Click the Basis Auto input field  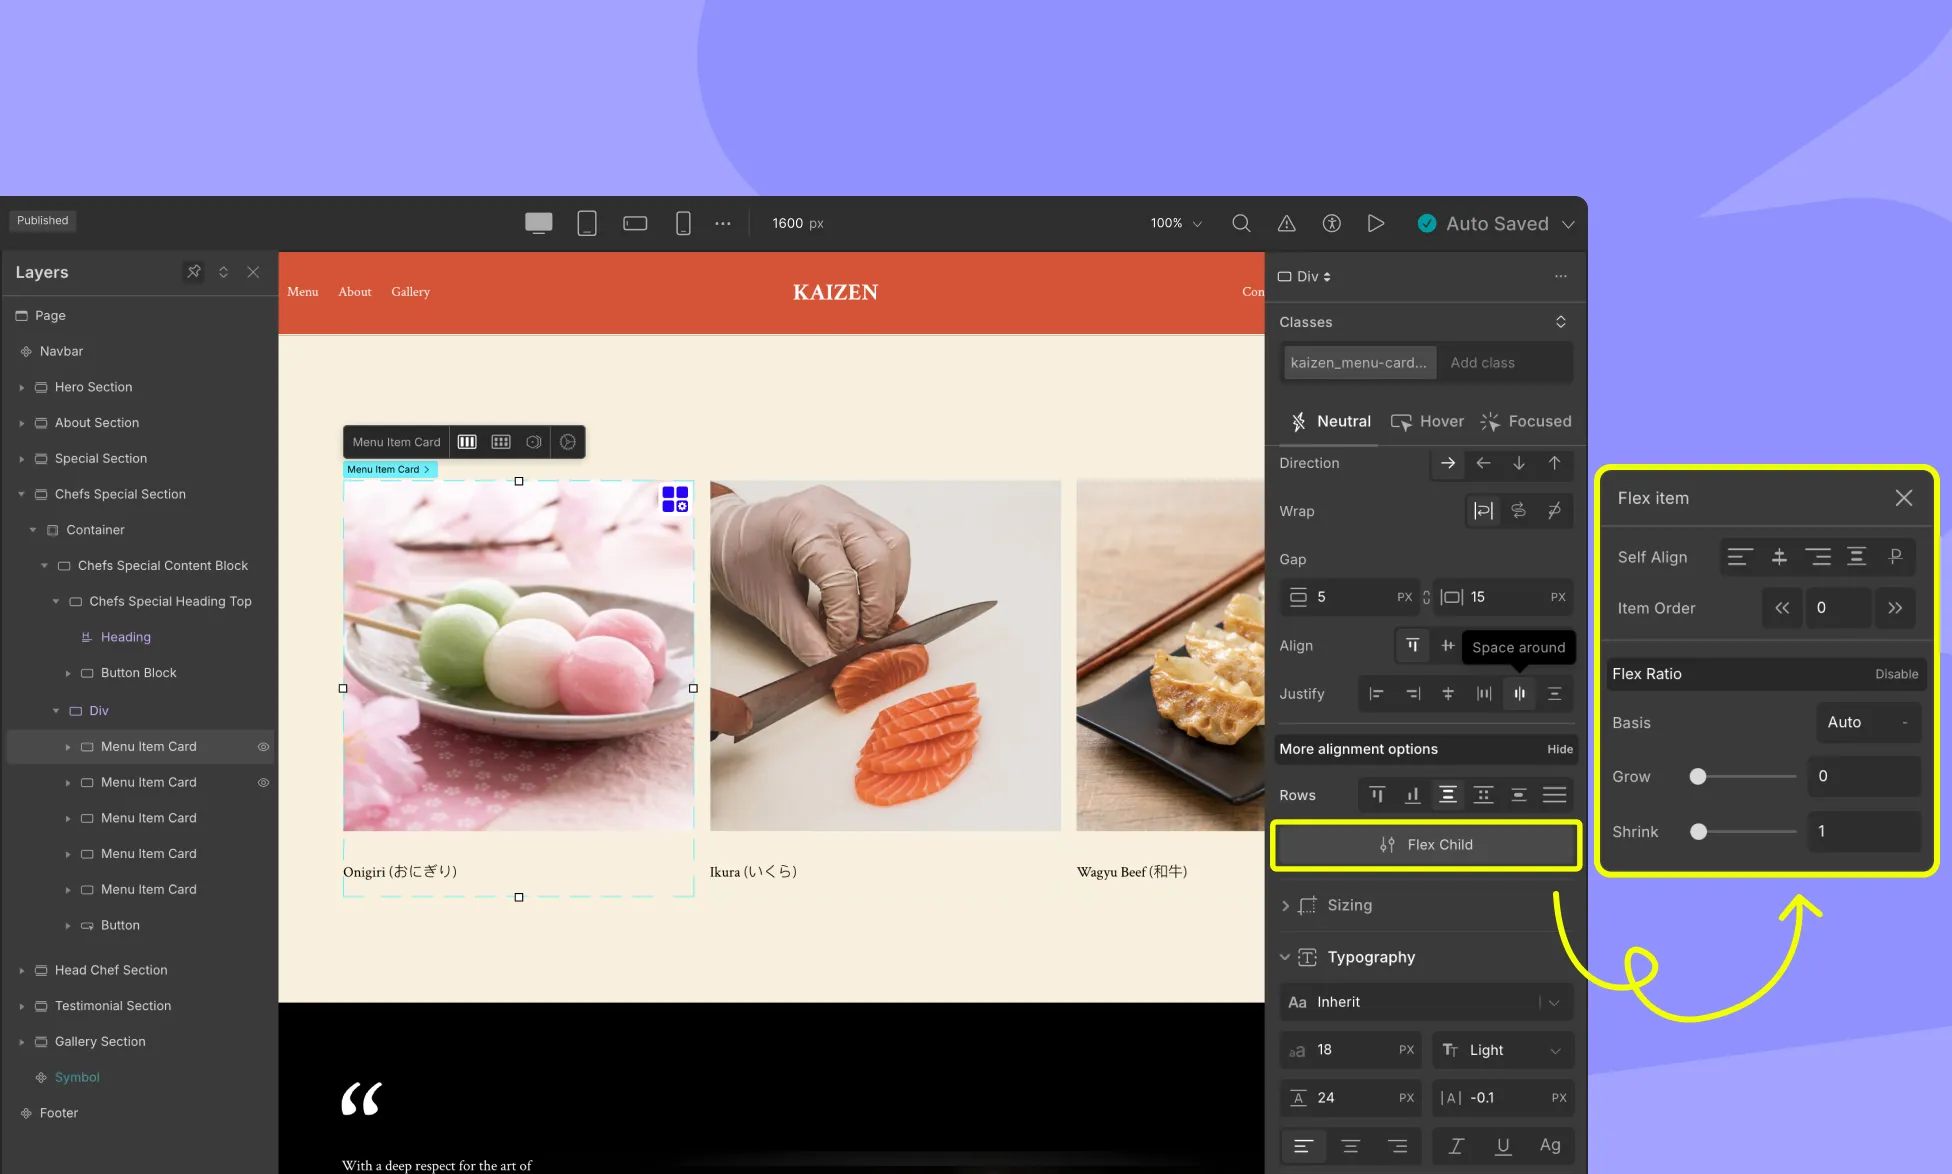[x=1867, y=722]
